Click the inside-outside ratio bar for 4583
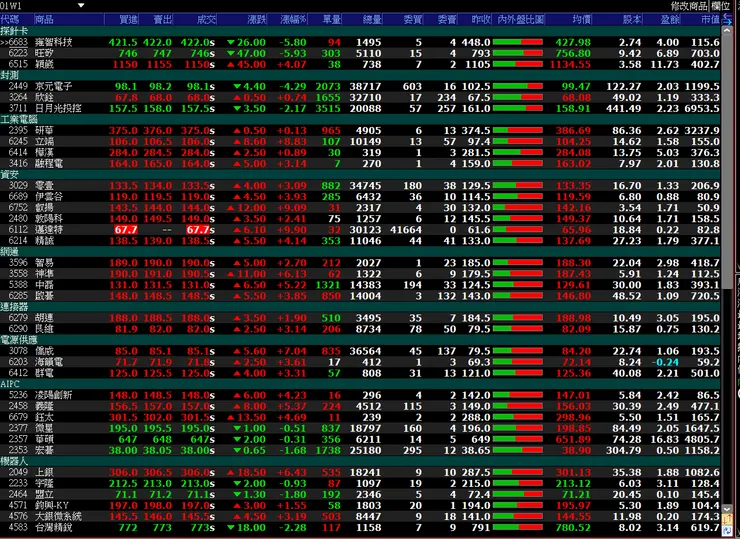740x539 pixels. point(518,527)
